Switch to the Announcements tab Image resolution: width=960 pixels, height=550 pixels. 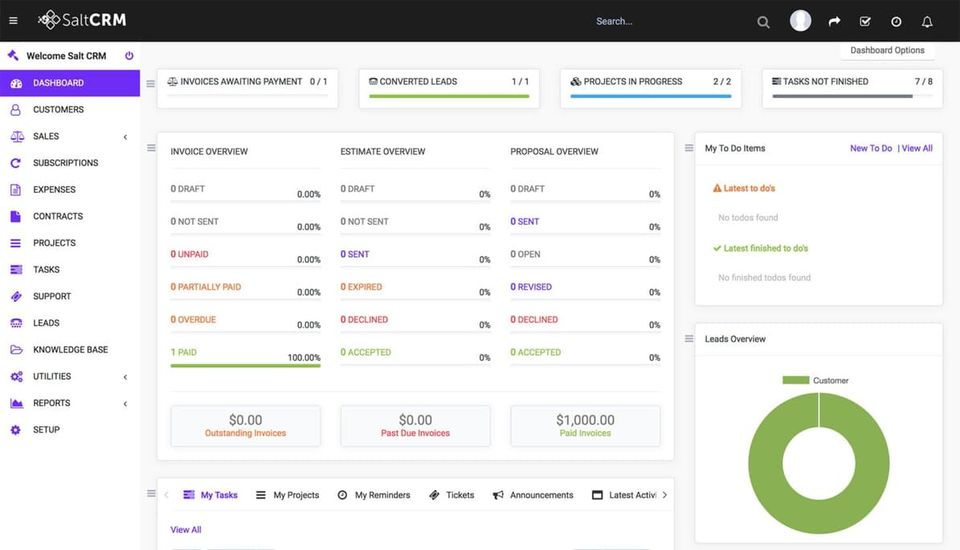pos(533,495)
